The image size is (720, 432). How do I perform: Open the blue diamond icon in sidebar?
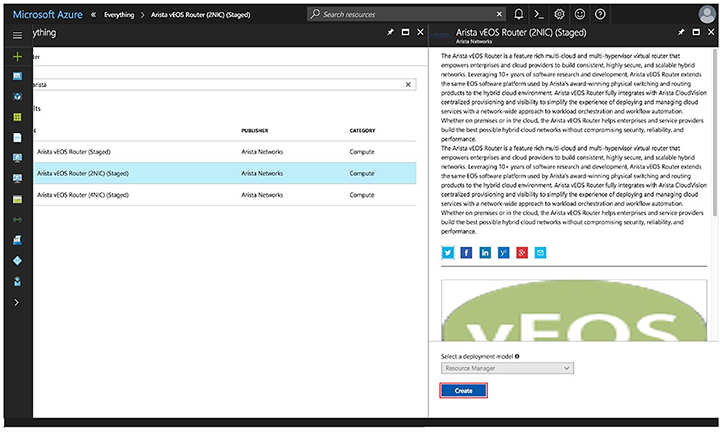click(17, 261)
